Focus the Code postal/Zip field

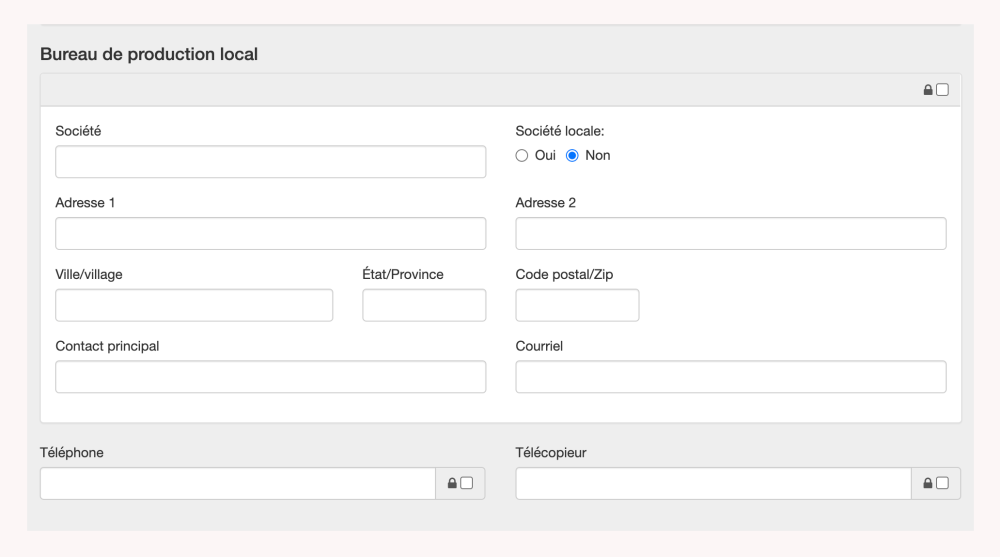pos(577,305)
